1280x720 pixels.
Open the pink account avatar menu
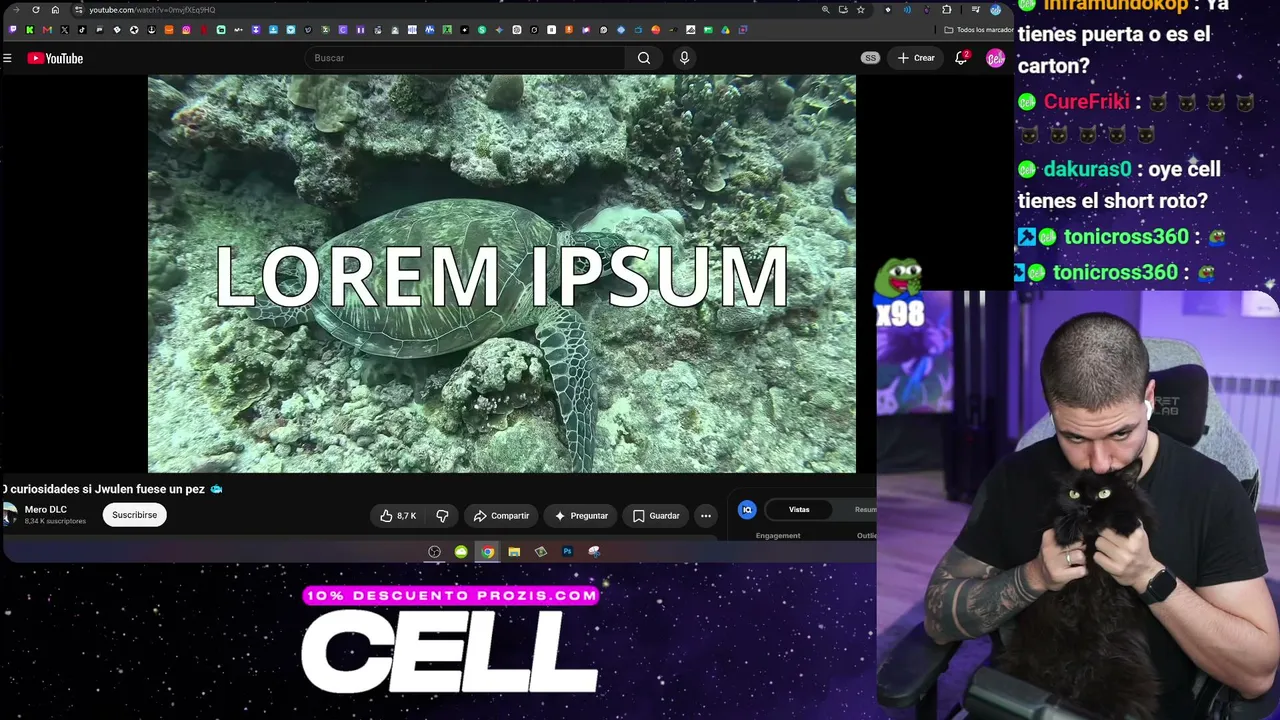point(995,58)
